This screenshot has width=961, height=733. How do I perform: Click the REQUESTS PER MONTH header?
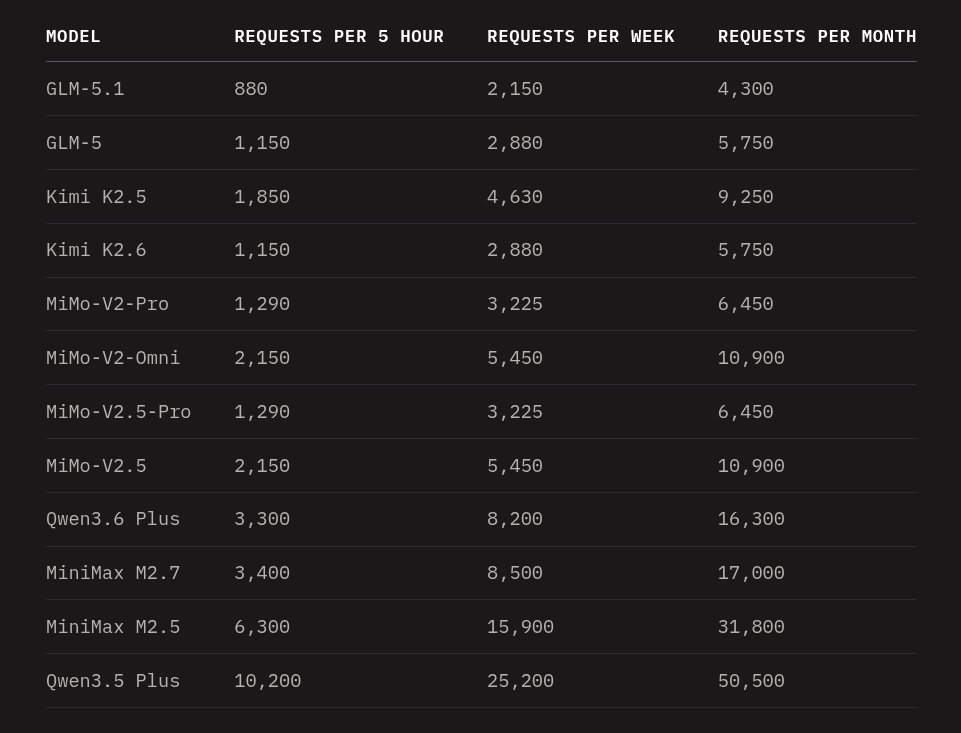(x=817, y=37)
